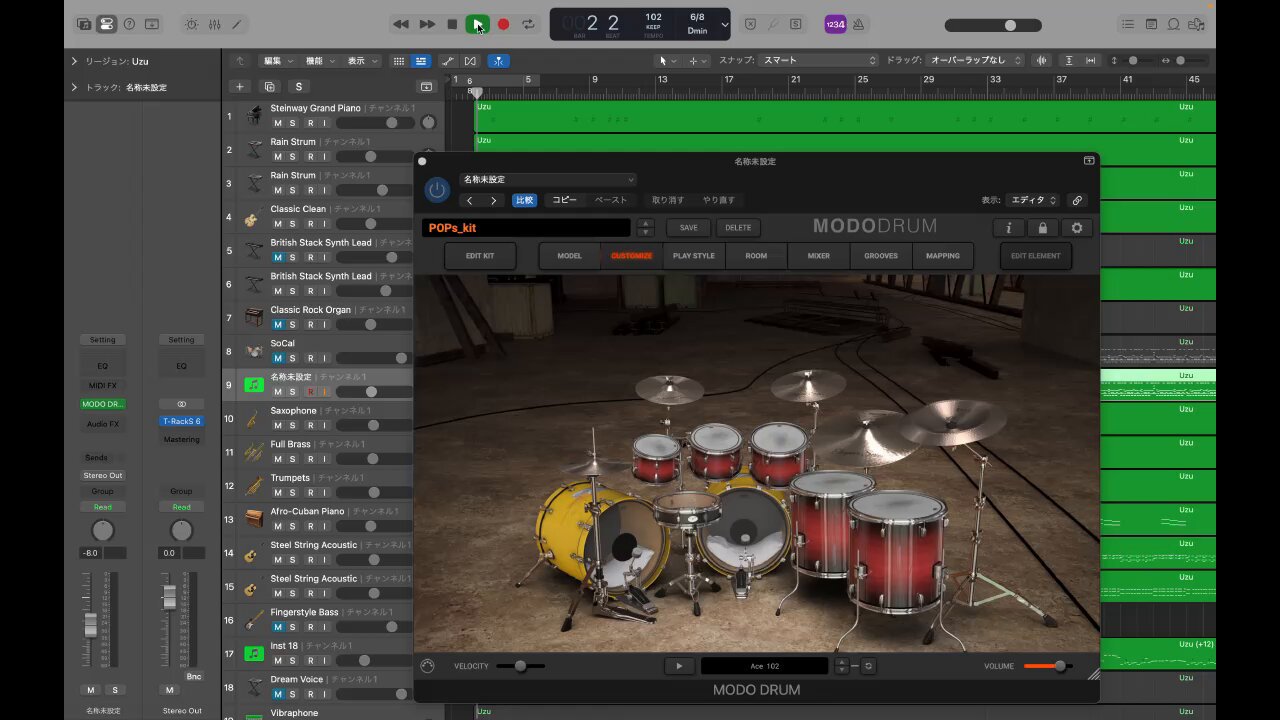Toggle the metronome click icon
This screenshot has height=720, width=1280.
(858, 24)
